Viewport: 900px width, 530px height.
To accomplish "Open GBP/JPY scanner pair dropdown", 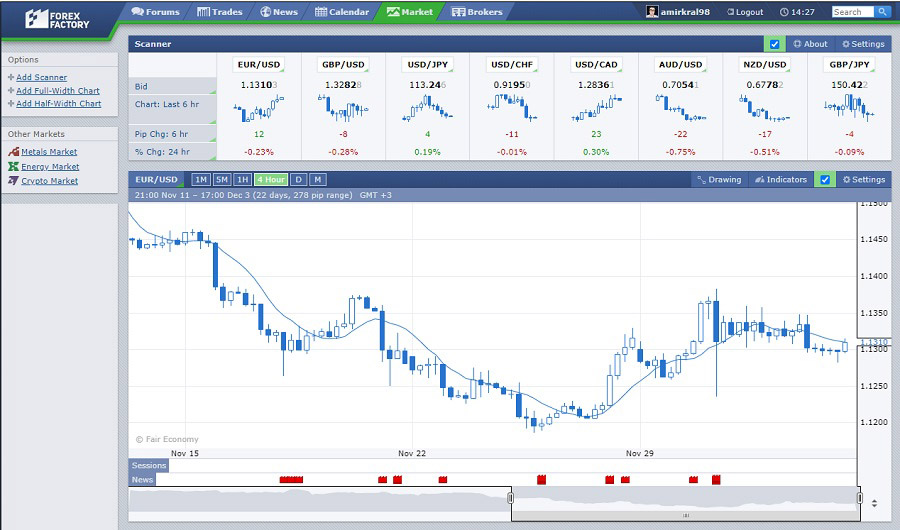I will coord(849,64).
